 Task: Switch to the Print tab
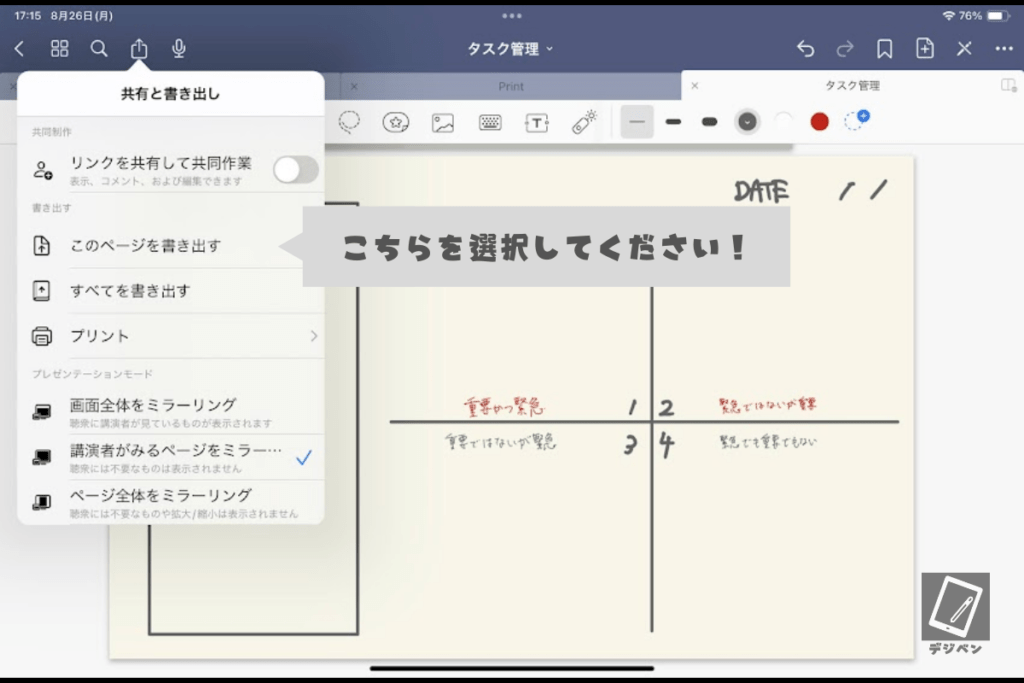point(511,86)
